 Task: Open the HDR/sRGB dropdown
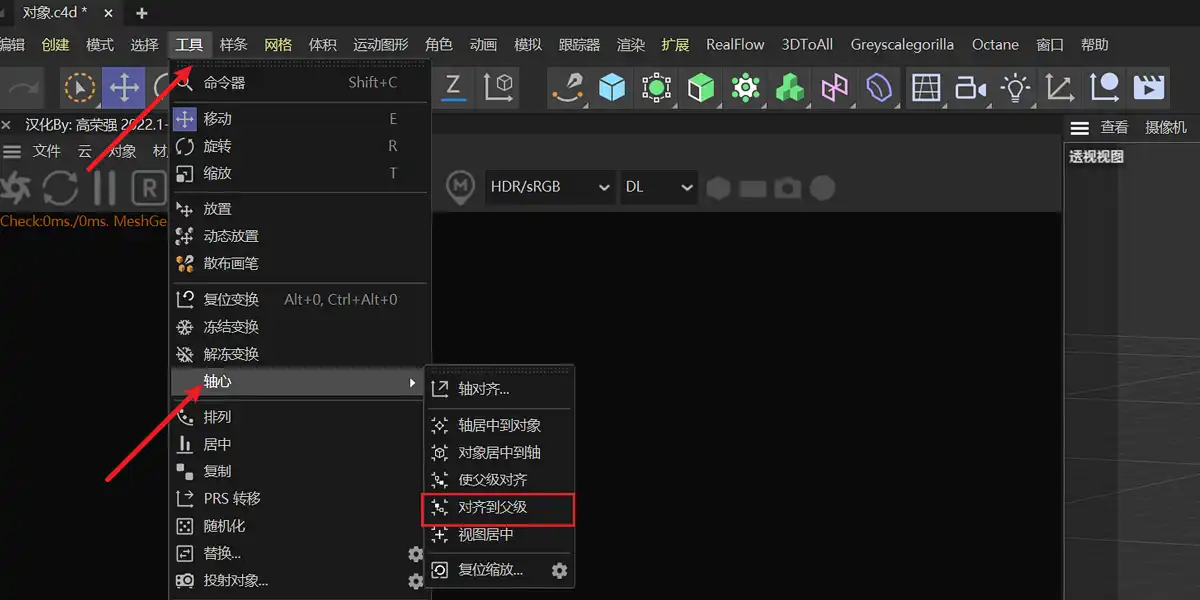(550, 187)
